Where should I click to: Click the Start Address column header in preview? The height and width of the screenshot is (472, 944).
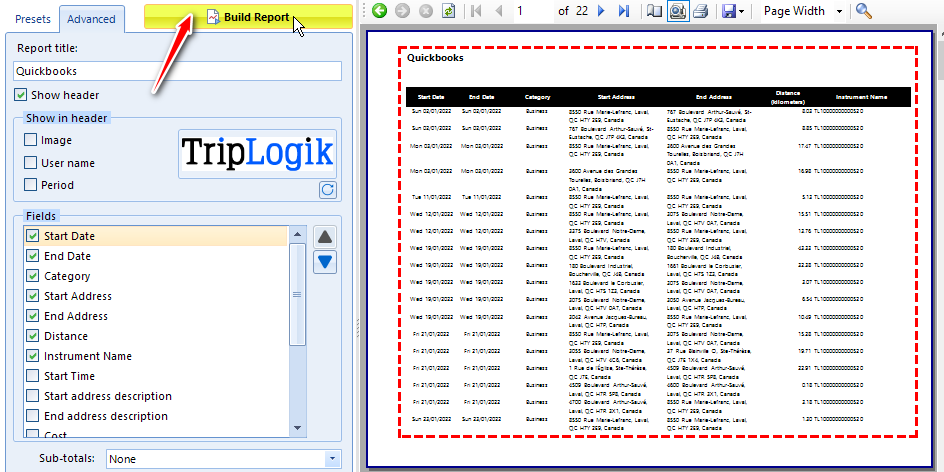616,97
